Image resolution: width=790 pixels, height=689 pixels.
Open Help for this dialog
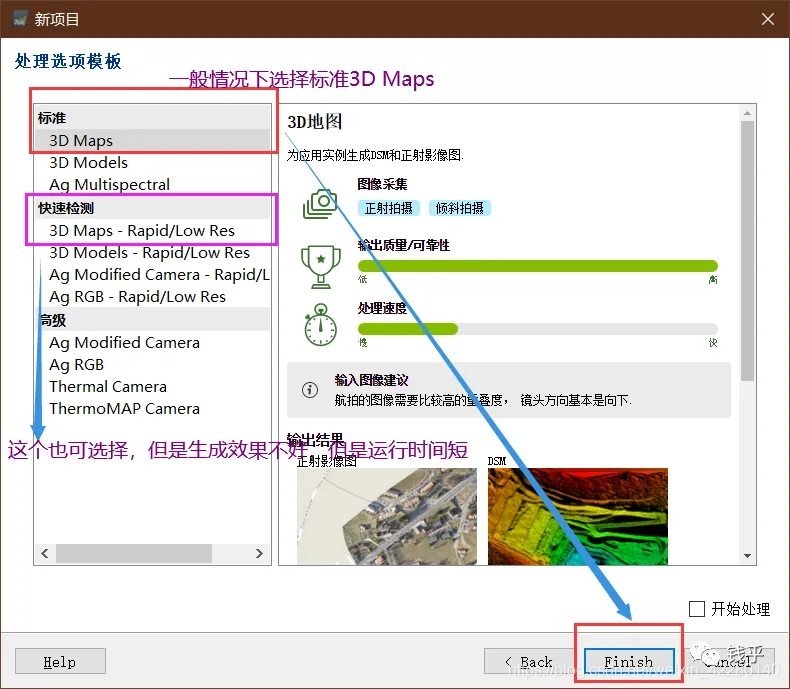[x=60, y=661]
